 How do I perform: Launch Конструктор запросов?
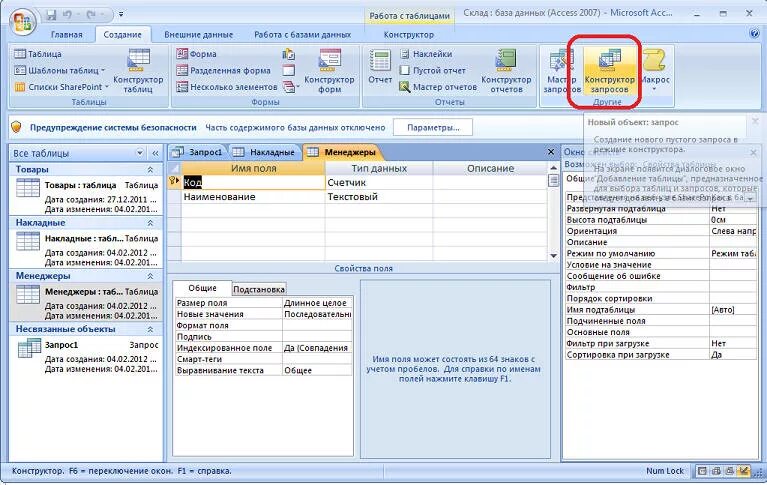click(609, 71)
